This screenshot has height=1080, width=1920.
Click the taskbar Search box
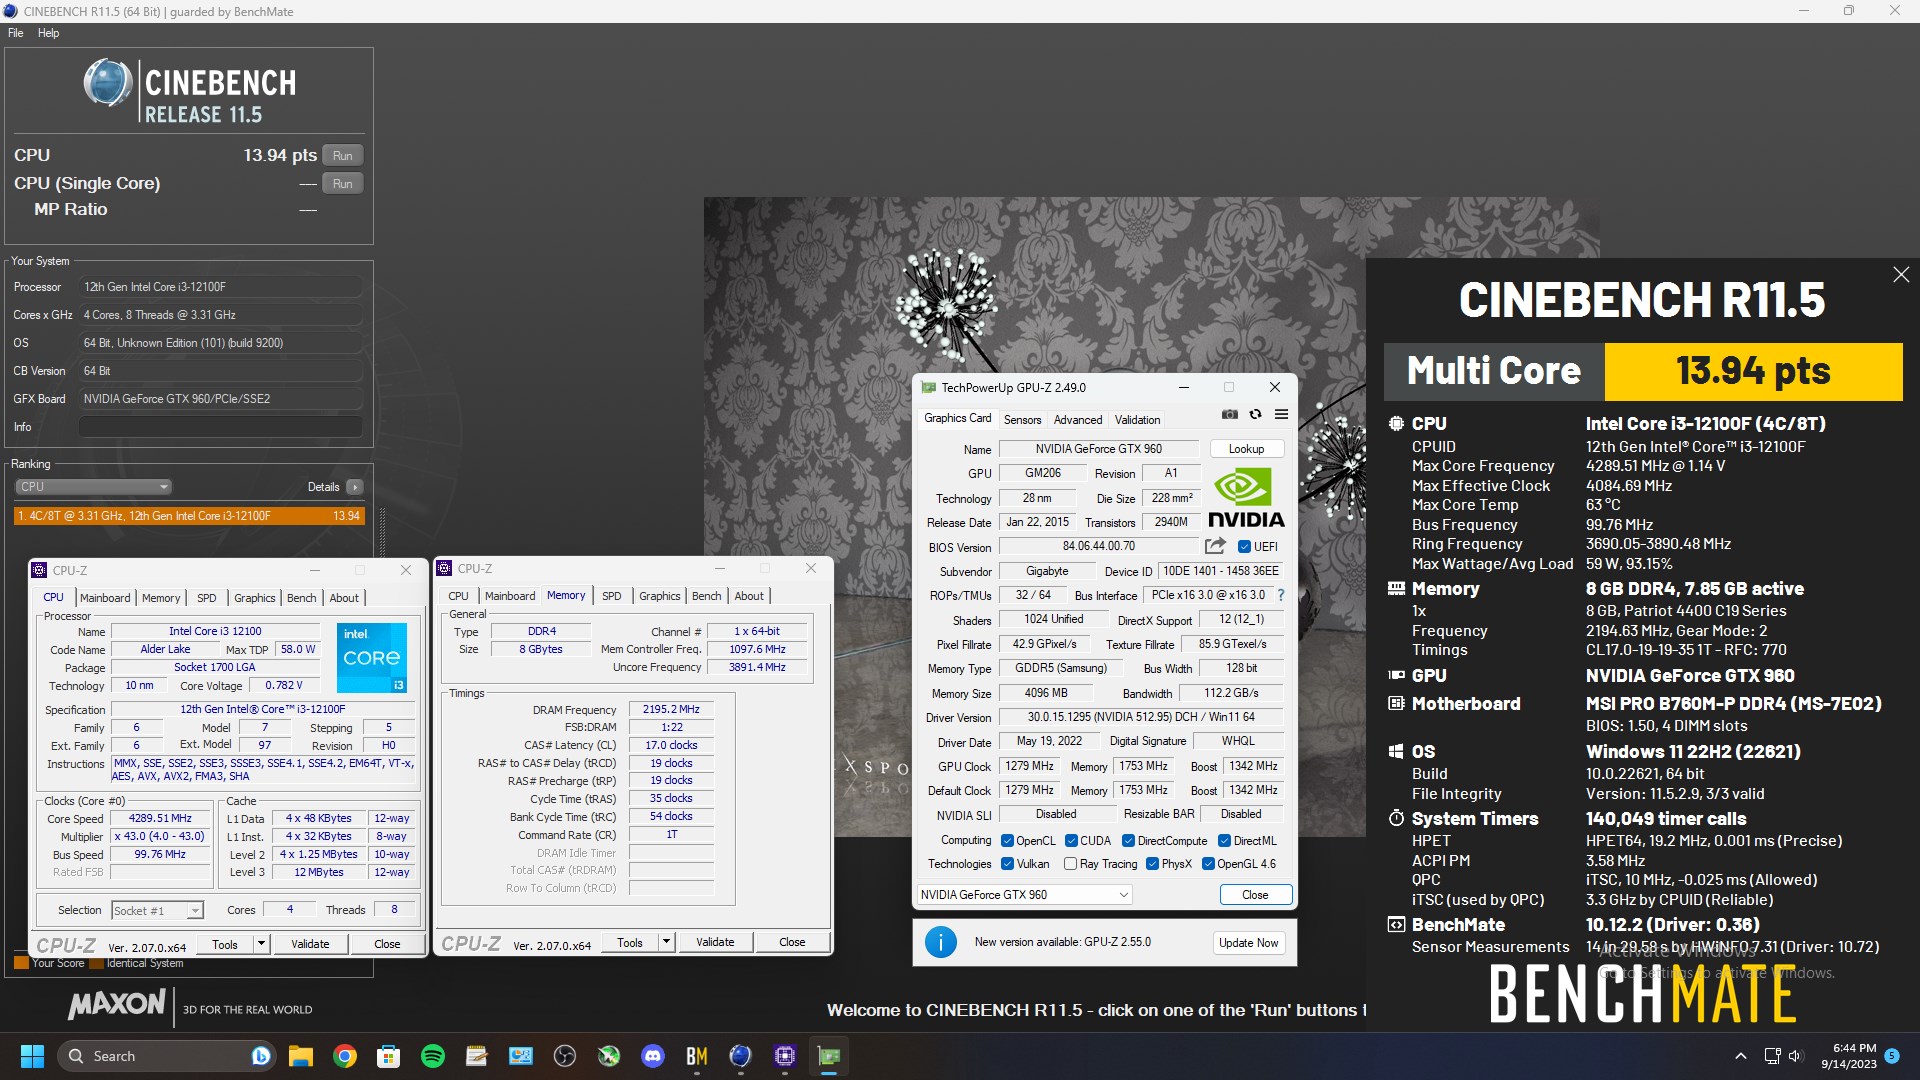(166, 1056)
